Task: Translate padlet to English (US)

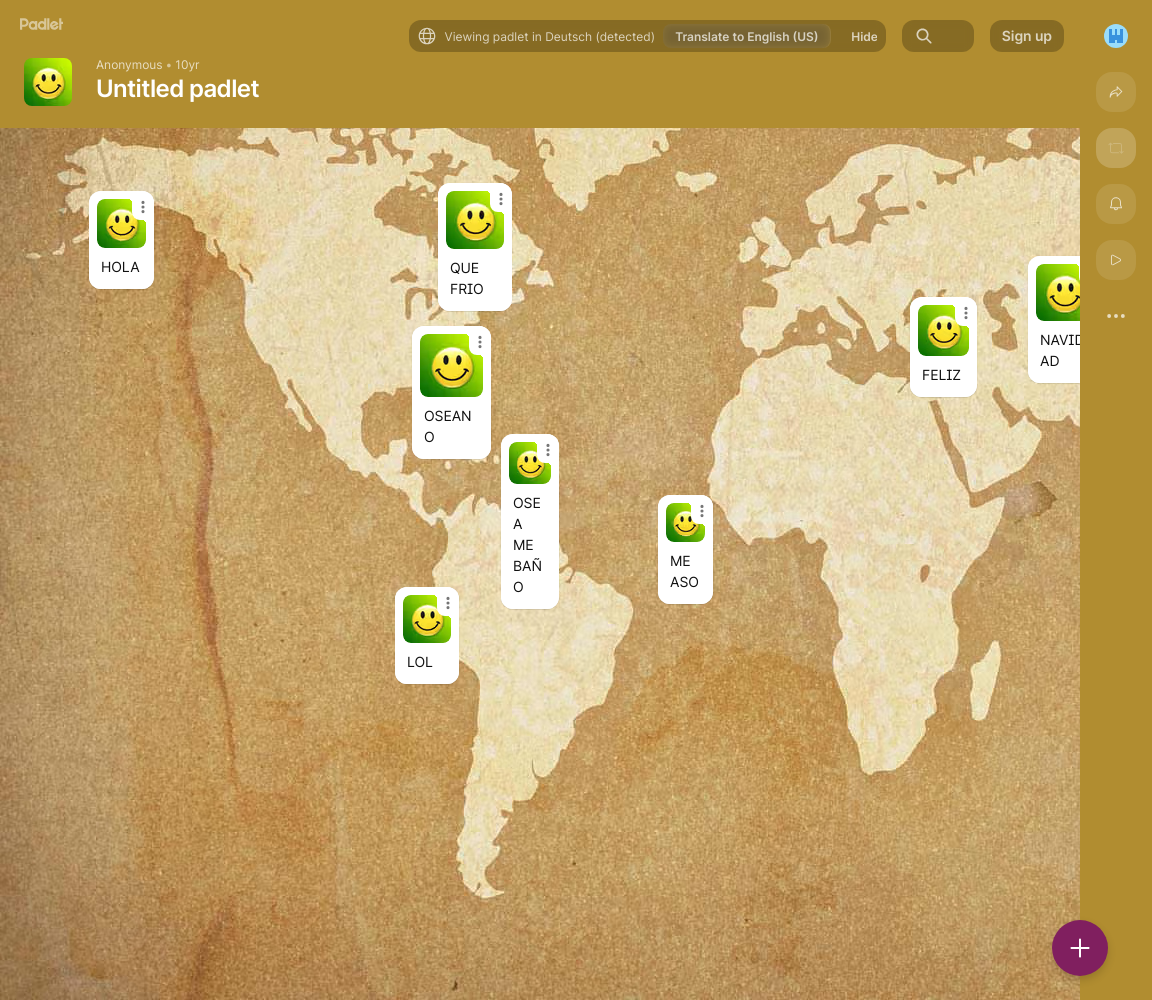Action: pos(746,36)
